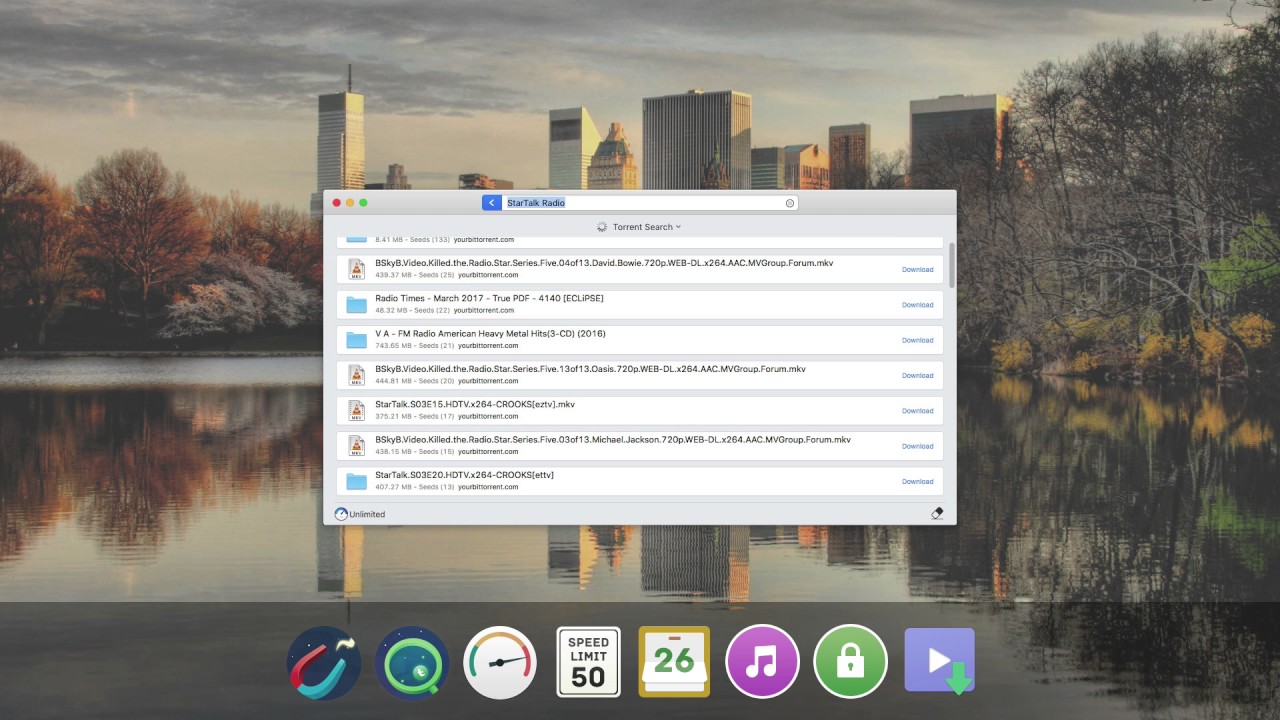
Task: Click the results list vertical scrollbar
Action: (951, 265)
